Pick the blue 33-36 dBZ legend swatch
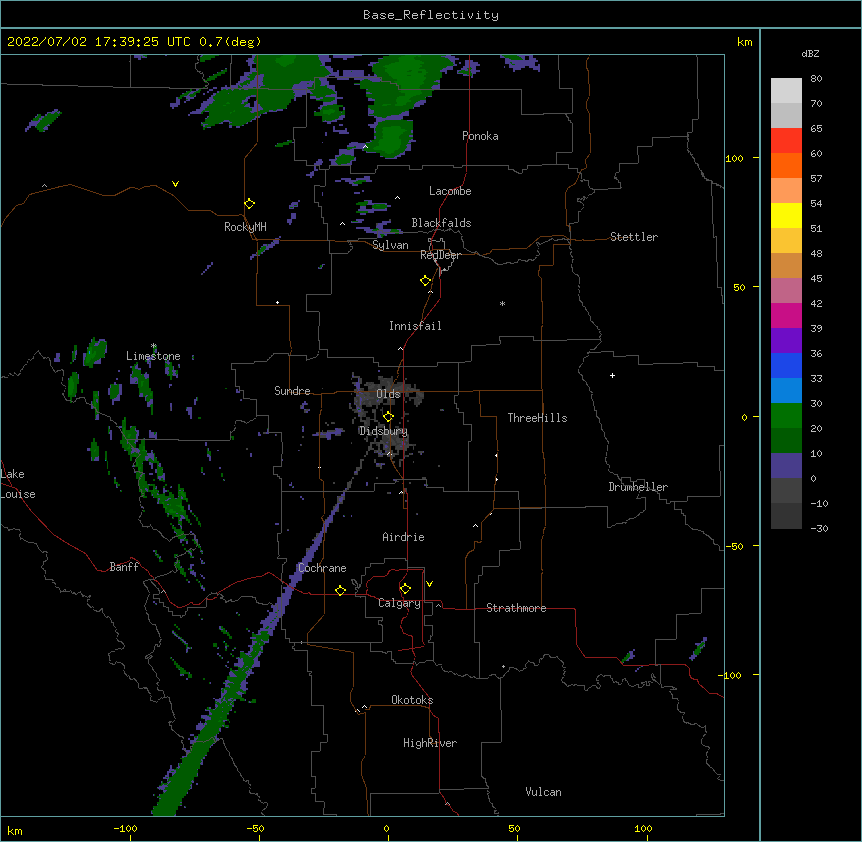862x842 pixels. [786, 365]
